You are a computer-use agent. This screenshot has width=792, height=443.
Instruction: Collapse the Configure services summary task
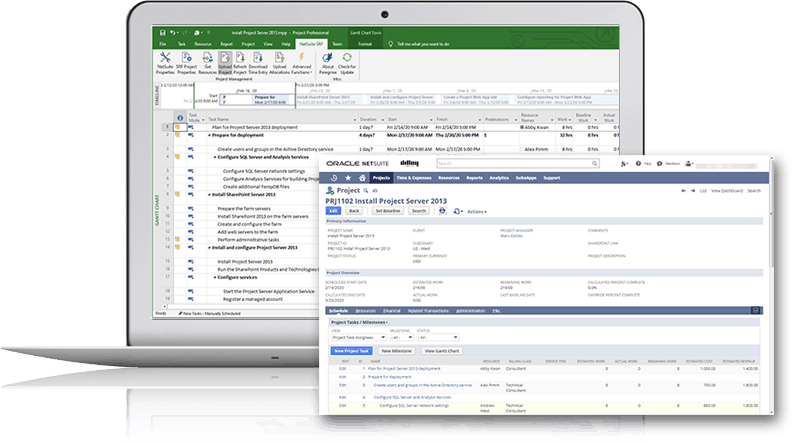click(215, 278)
